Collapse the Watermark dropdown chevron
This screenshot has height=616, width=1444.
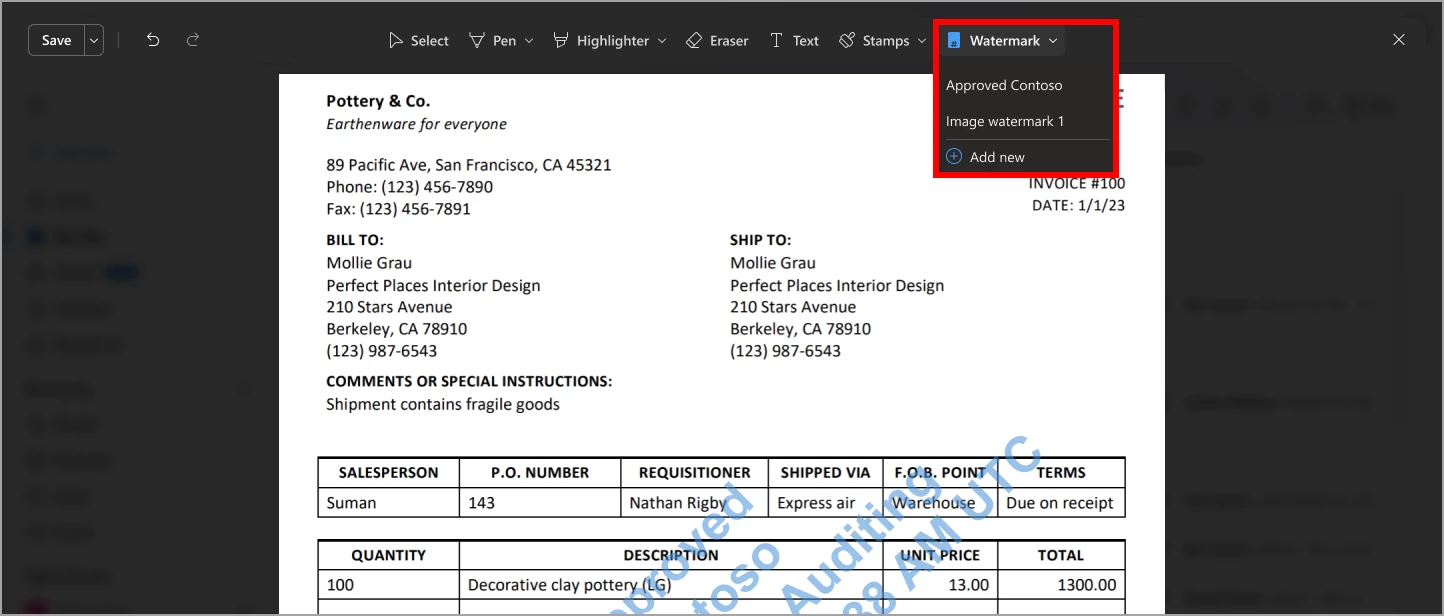[x=1053, y=41]
